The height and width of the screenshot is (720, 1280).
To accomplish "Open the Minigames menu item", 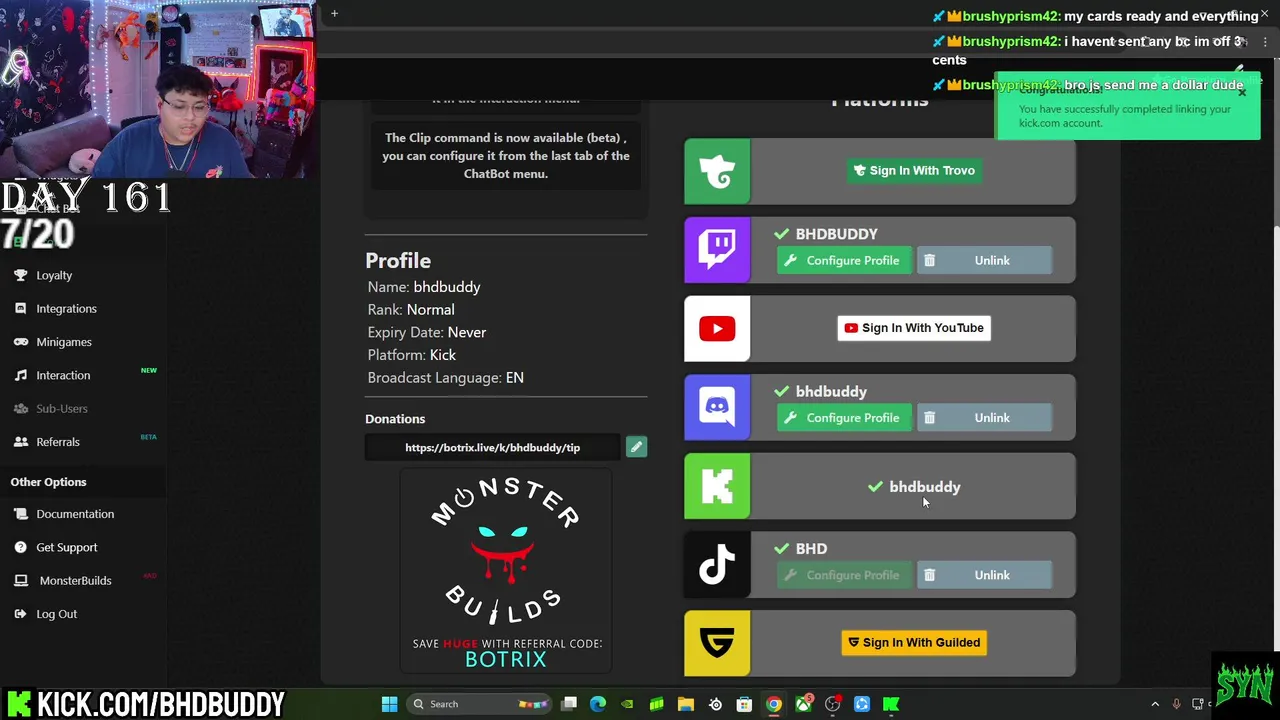I will 64,342.
